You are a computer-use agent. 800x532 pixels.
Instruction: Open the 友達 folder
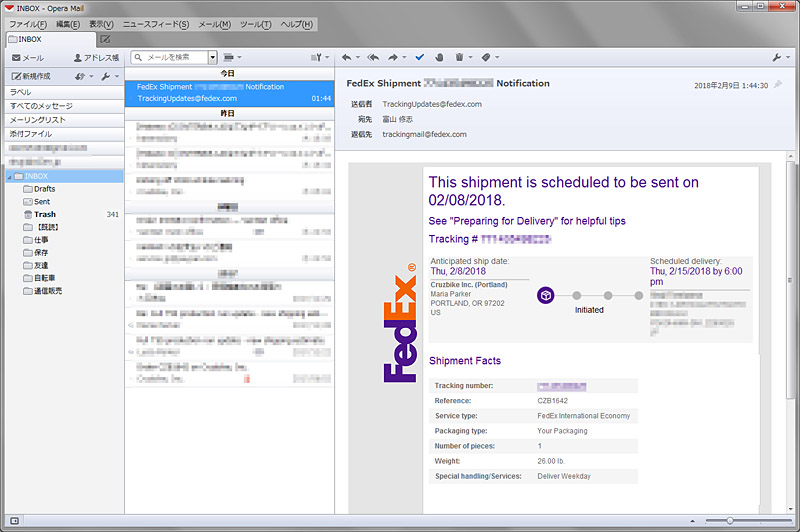click(36, 265)
